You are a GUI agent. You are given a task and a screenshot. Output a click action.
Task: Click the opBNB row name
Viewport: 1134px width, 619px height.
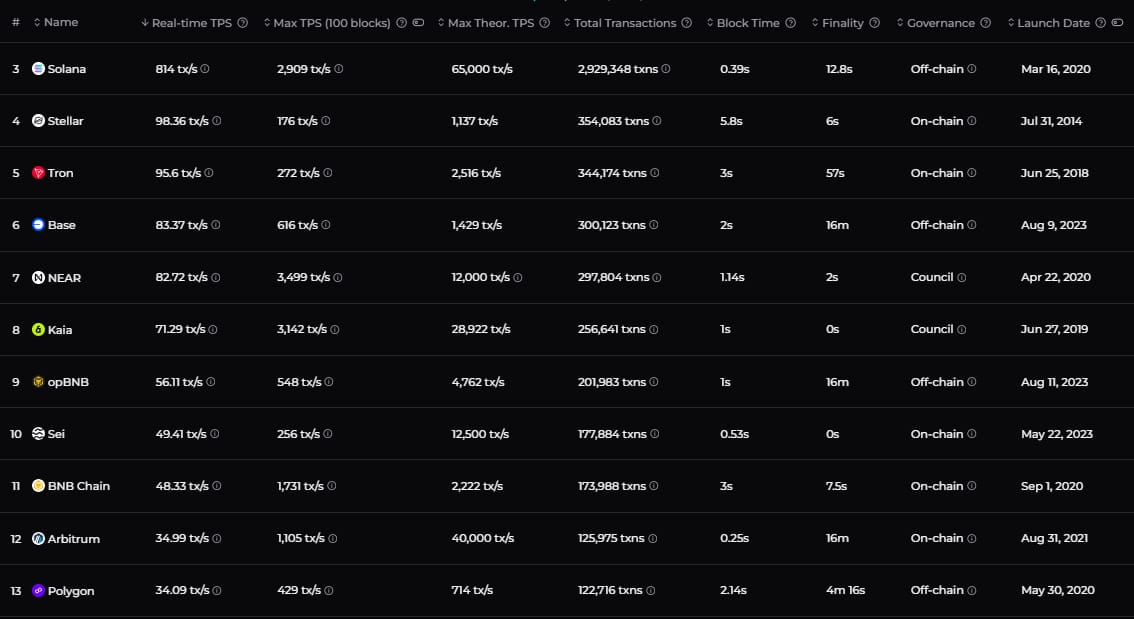pyautogui.click(x=68, y=382)
